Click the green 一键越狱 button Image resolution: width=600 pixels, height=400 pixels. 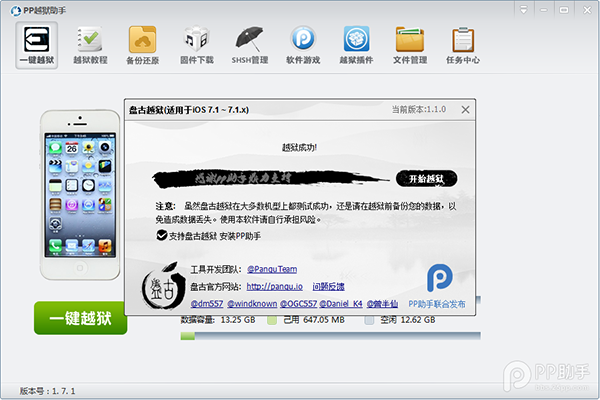pyautogui.click(x=80, y=318)
